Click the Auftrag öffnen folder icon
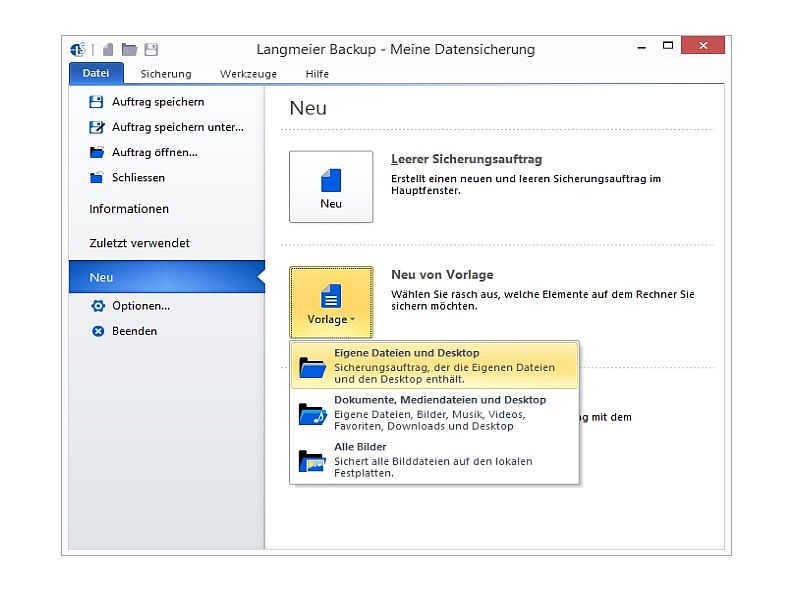Image resolution: width=800 pixels, height=600 pixels. (96, 152)
